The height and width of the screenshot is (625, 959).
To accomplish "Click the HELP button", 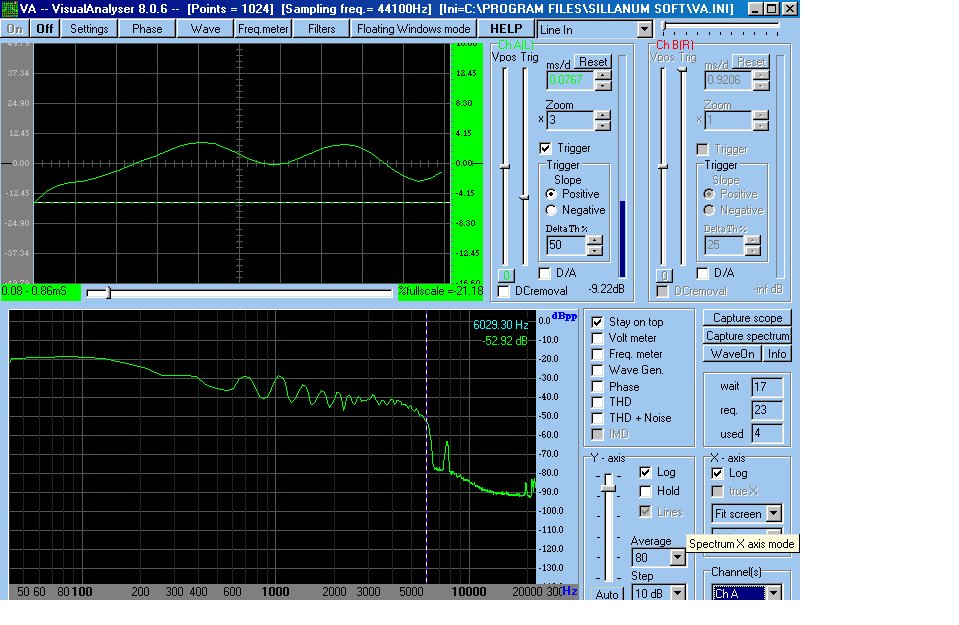I will click(507, 29).
